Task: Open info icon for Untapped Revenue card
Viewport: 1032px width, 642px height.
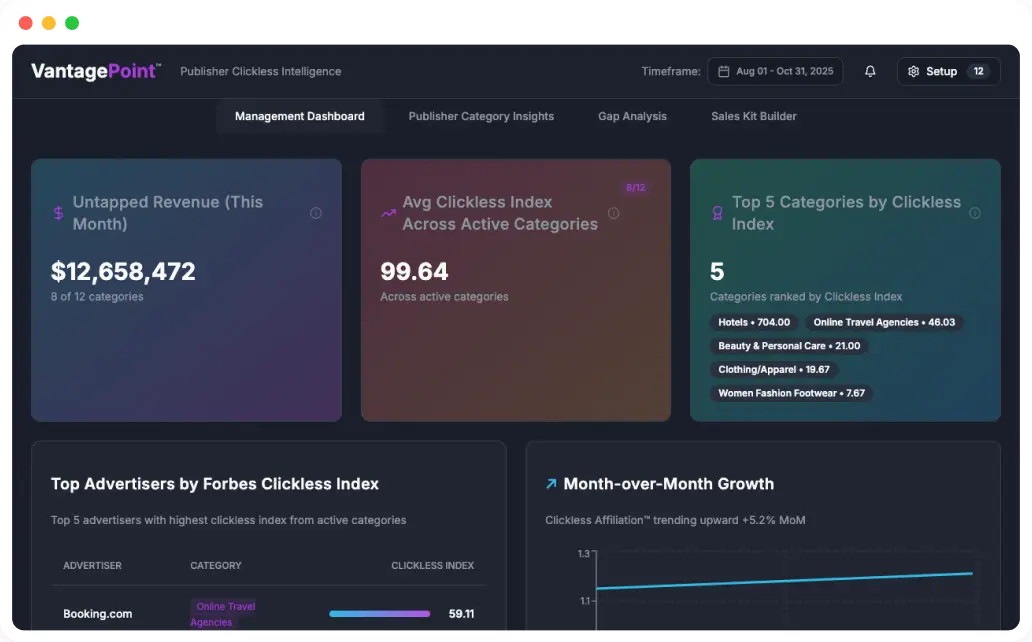Action: (316, 213)
